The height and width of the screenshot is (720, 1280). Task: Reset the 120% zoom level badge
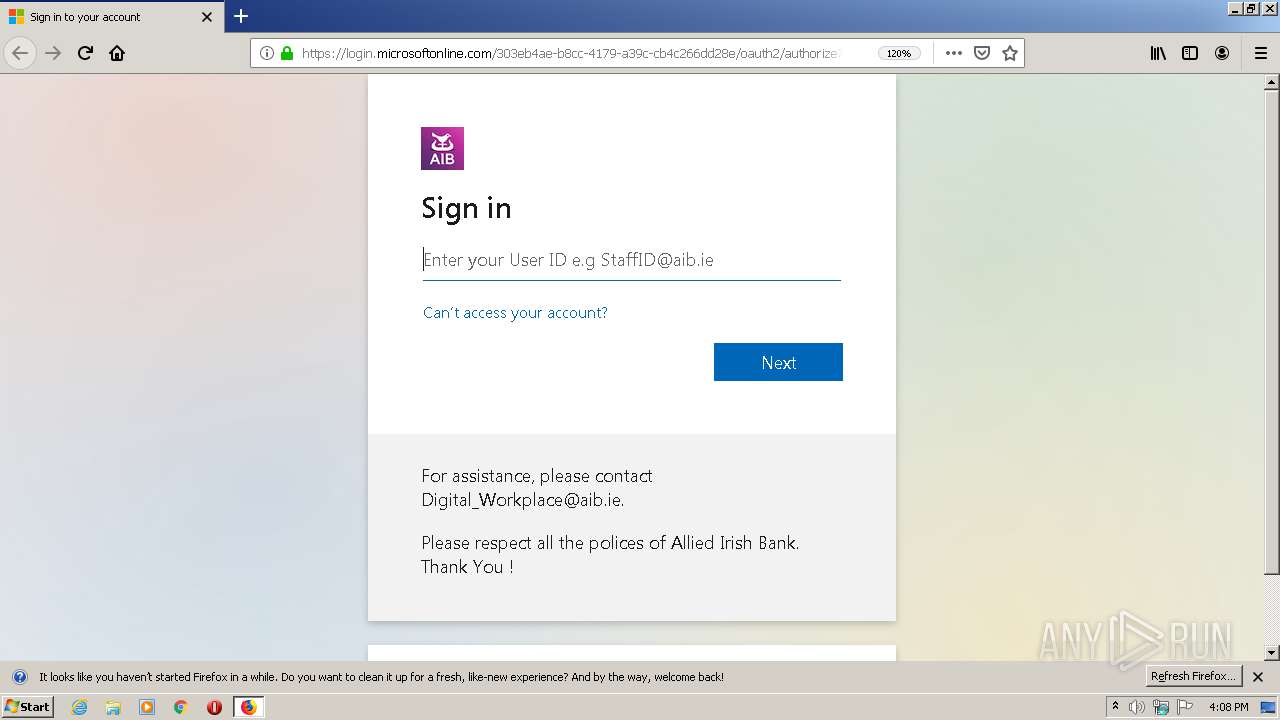pyautogui.click(x=899, y=53)
